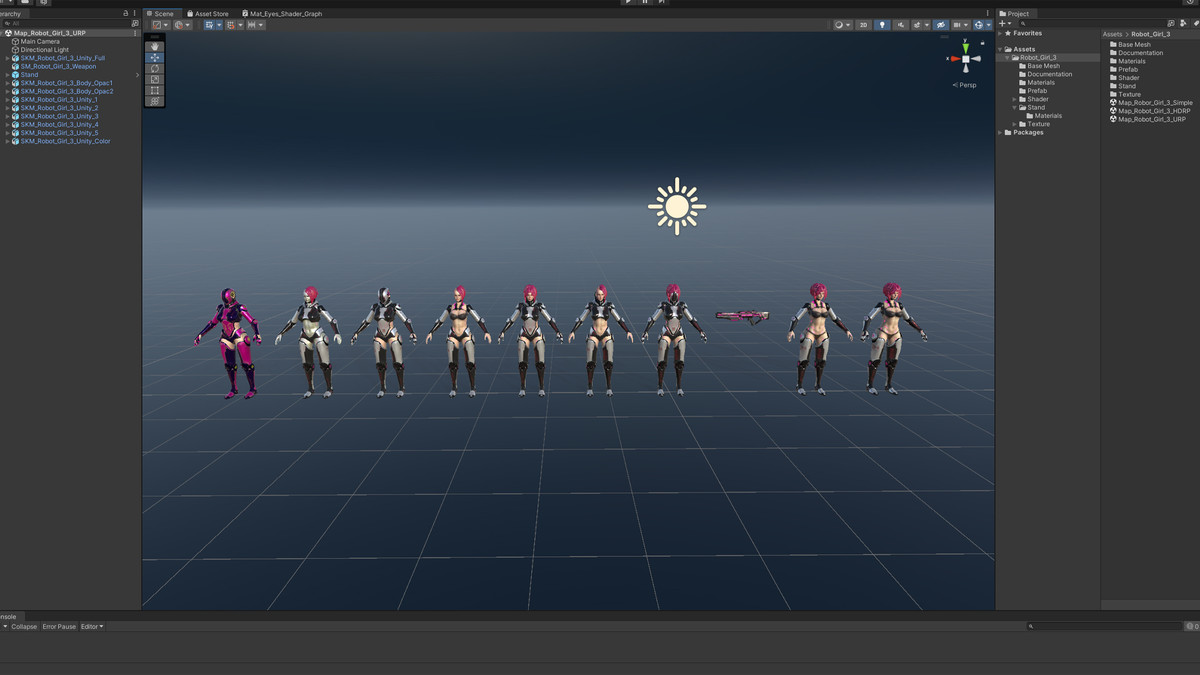Switch the Persp projection label
This screenshot has height=675, width=1200.
pos(965,85)
